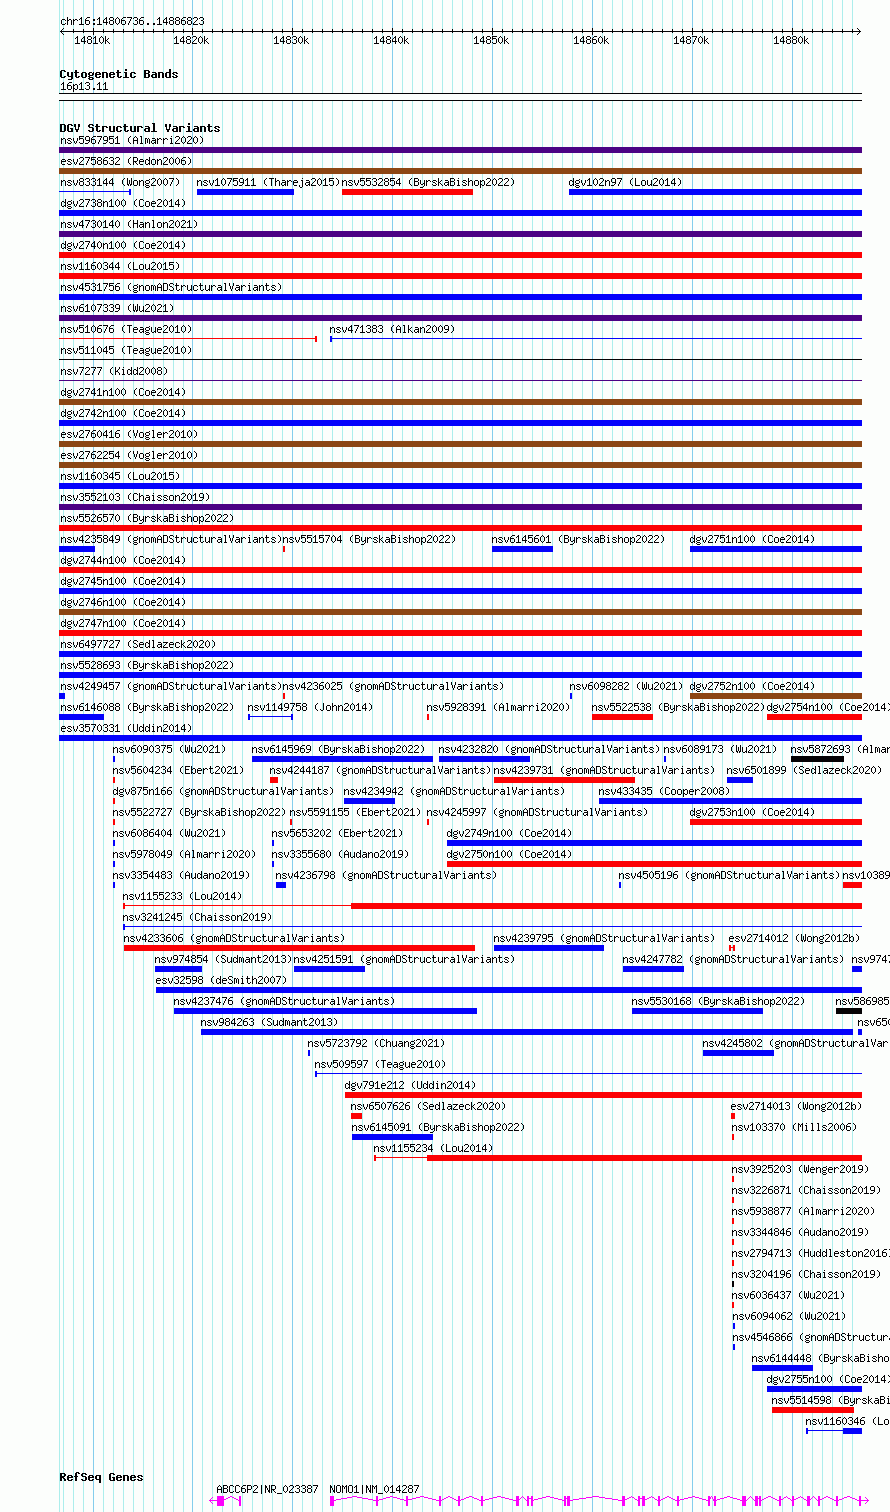Screen dimensions: 890x1512
Task: Select the esv2758632 (Redon2006) label
Action: click(x=125, y=162)
